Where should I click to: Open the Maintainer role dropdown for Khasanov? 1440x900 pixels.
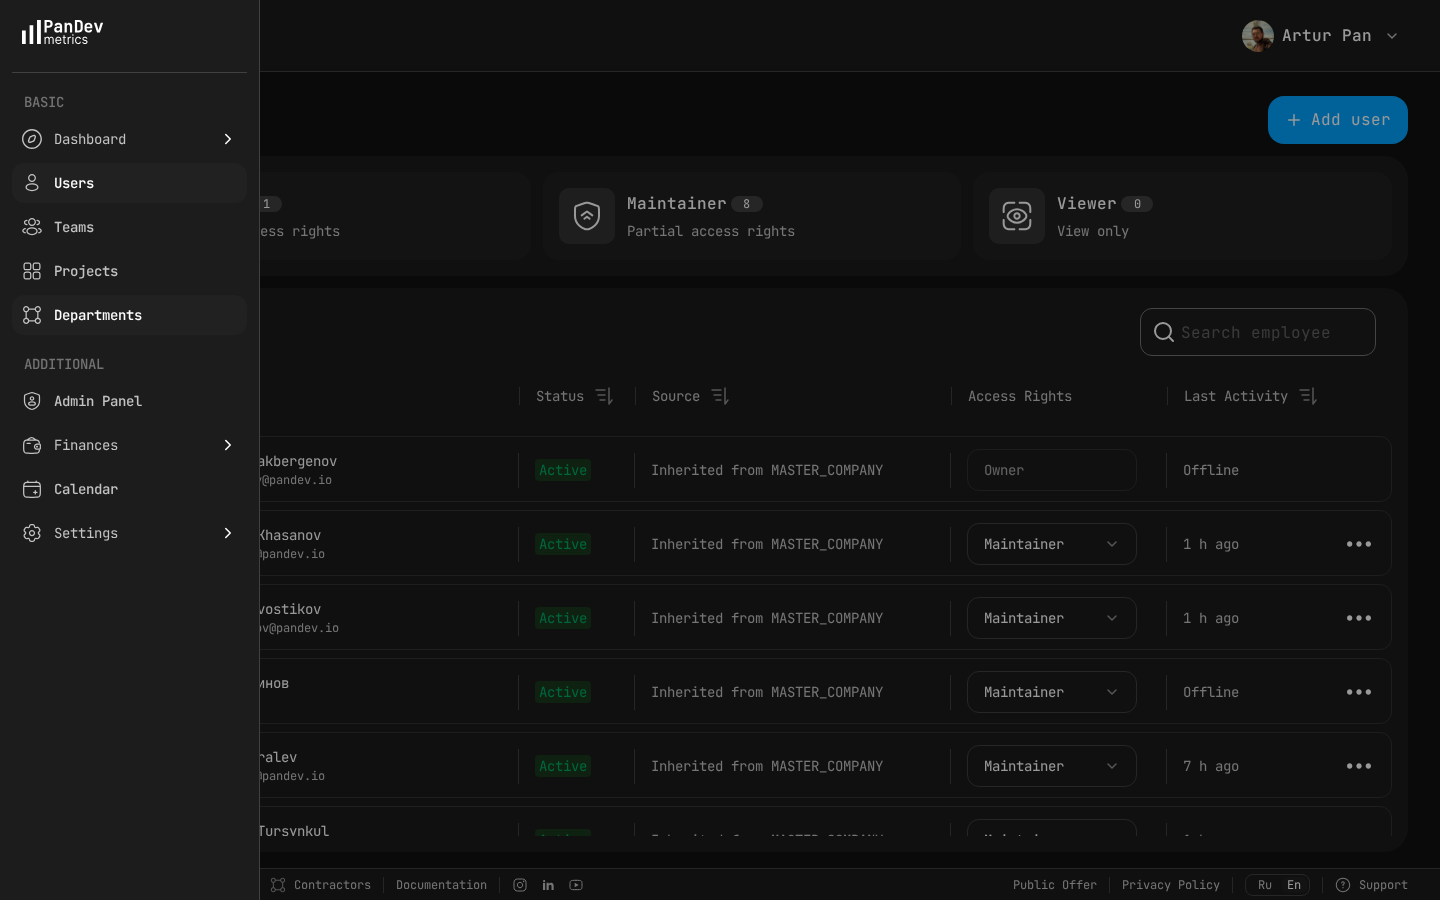pos(1051,544)
